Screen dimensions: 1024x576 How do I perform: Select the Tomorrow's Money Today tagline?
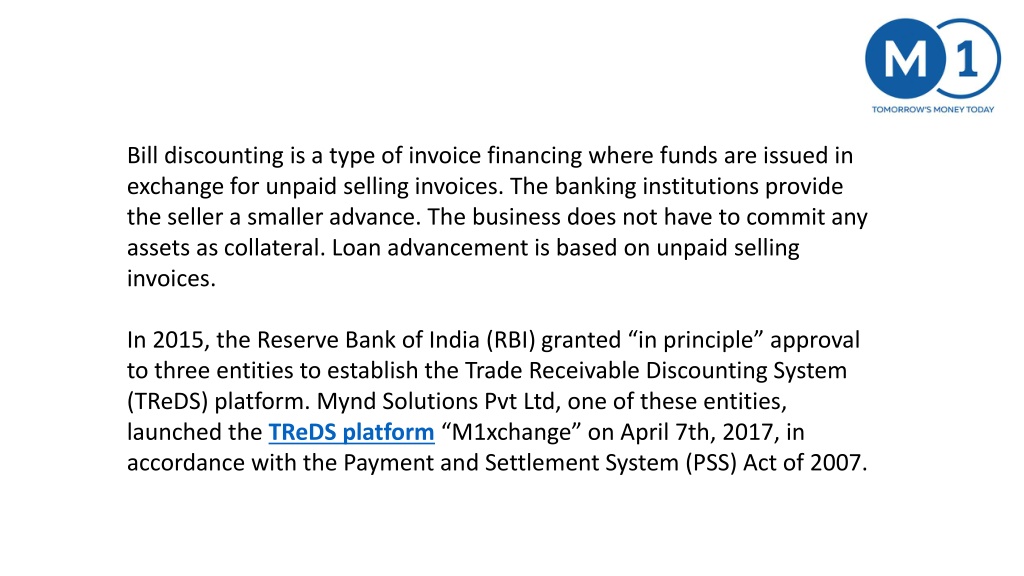pyautogui.click(x=933, y=110)
